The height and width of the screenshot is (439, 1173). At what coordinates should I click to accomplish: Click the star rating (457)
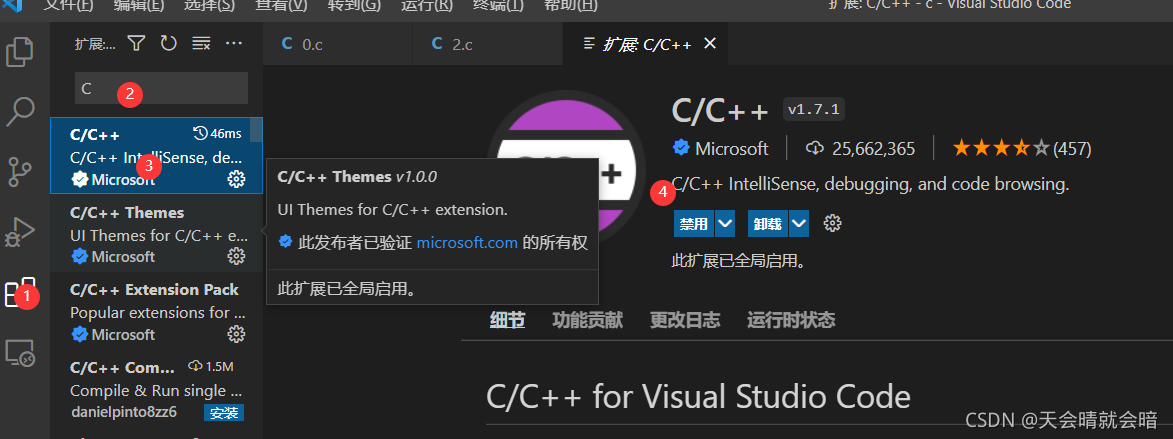(x=1022, y=149)
